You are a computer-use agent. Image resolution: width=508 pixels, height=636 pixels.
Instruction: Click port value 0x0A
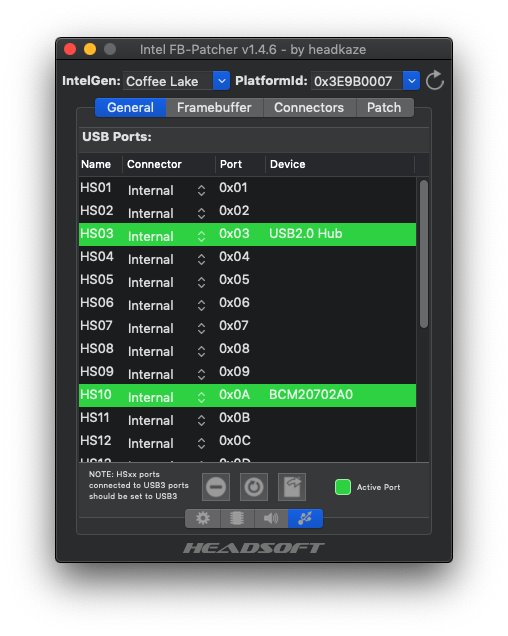tap(235, 395)
